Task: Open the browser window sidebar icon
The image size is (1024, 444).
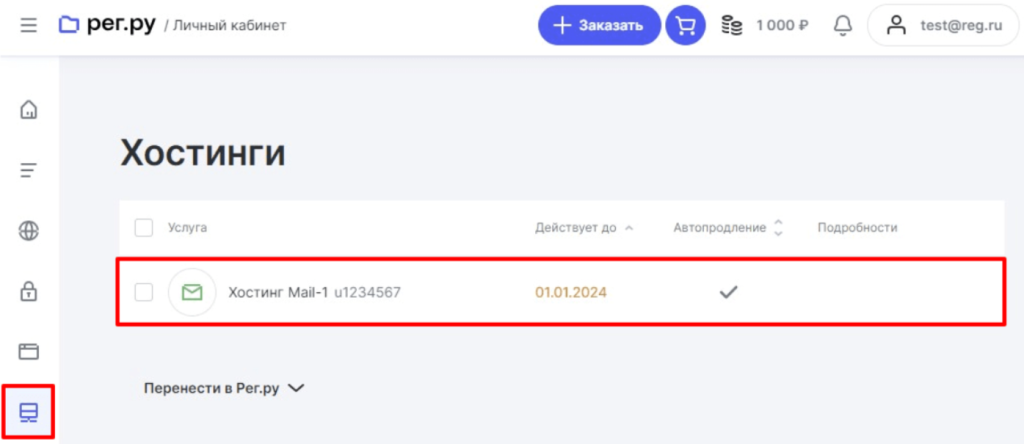Action: point(29,351)
